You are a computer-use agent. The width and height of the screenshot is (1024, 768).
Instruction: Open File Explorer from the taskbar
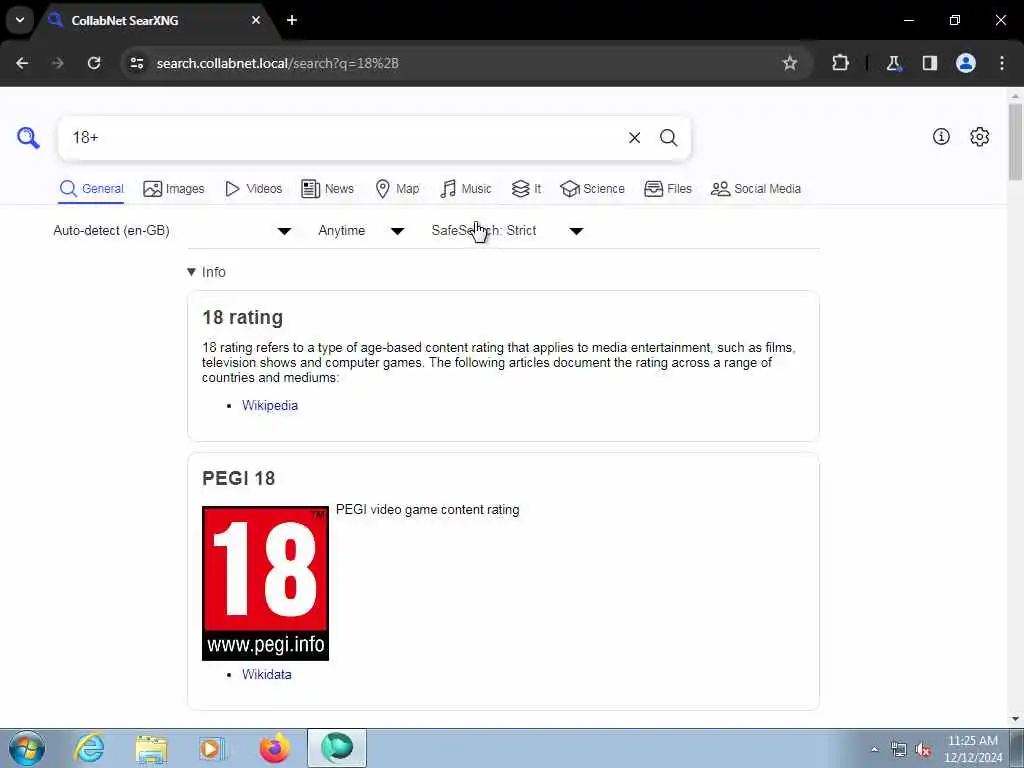(152, 748)
